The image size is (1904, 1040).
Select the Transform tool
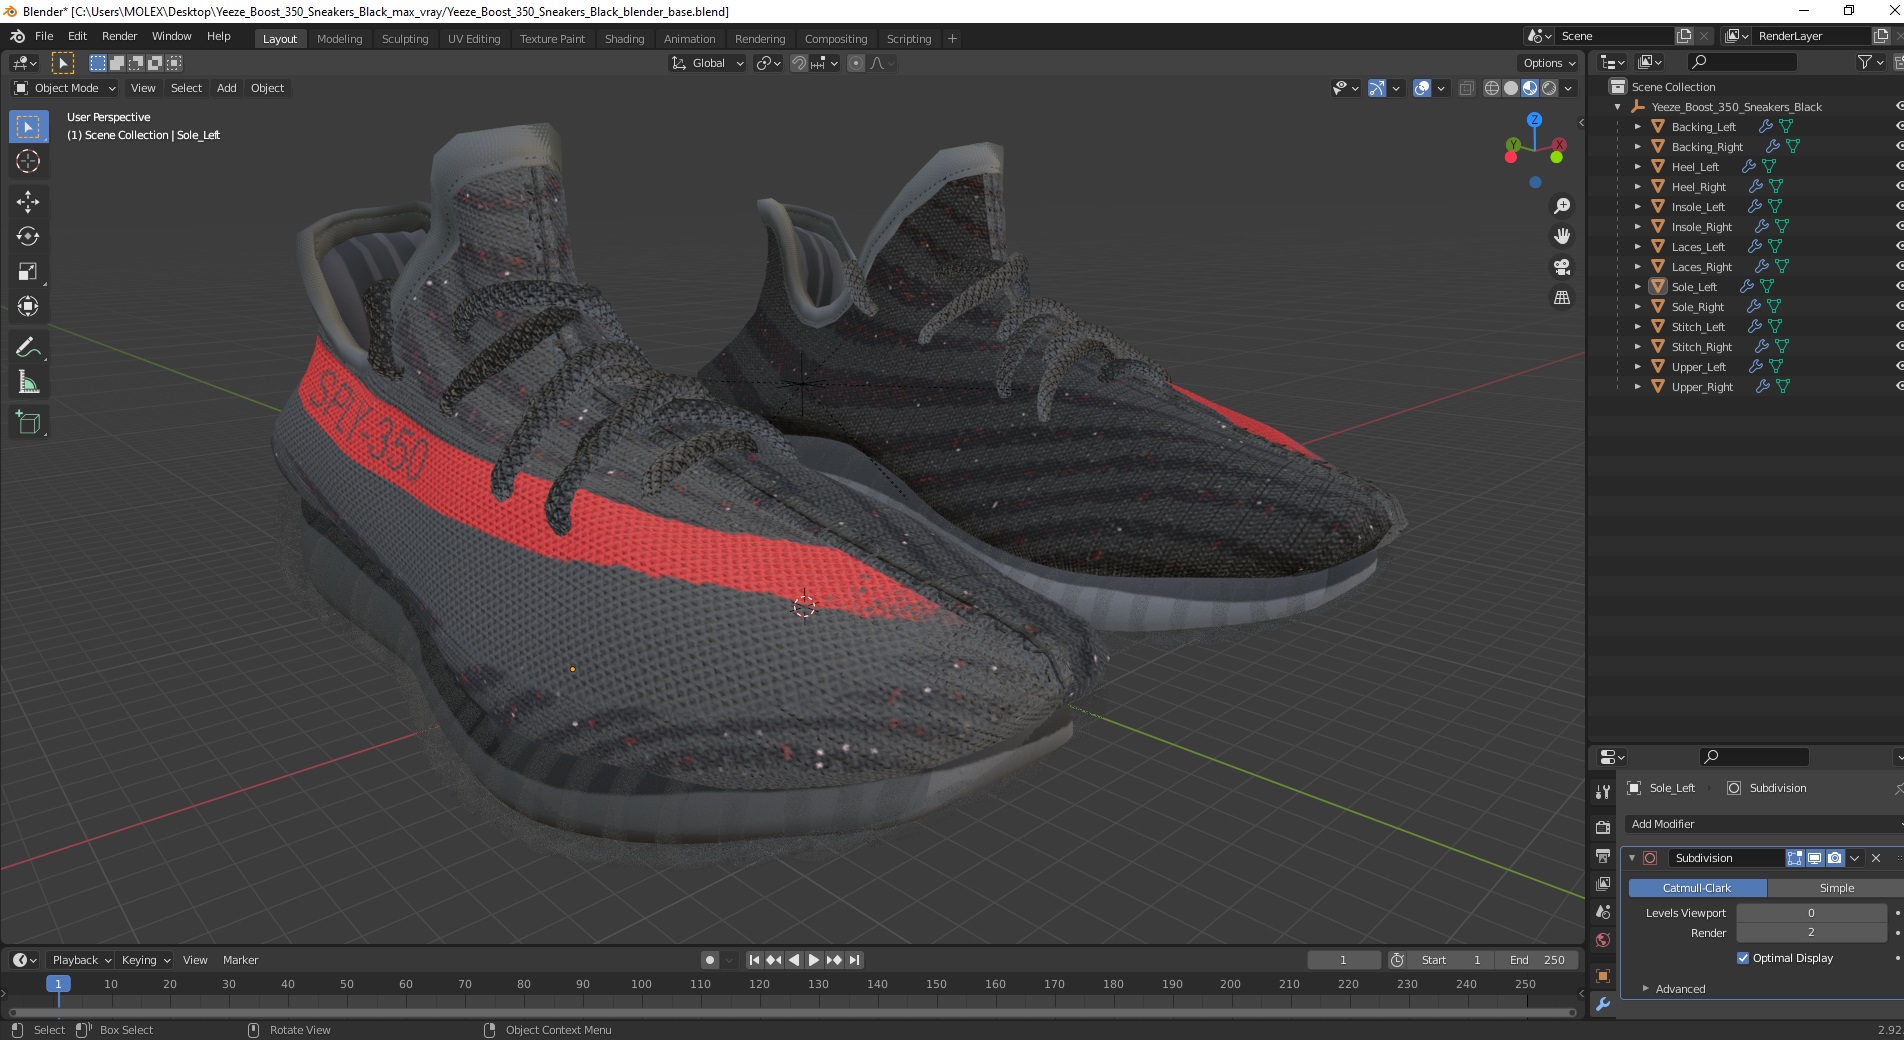click(x=28, y=307)
